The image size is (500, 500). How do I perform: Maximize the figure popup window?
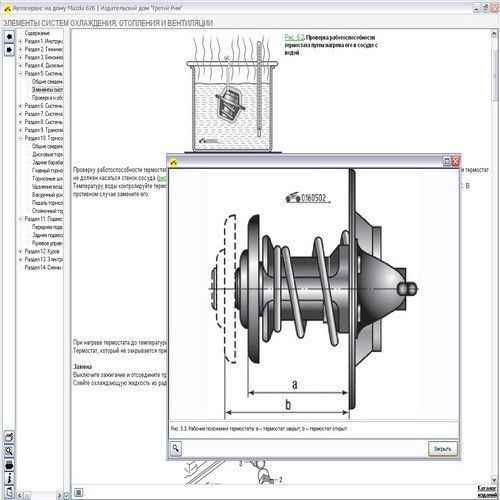pos(447,161)
